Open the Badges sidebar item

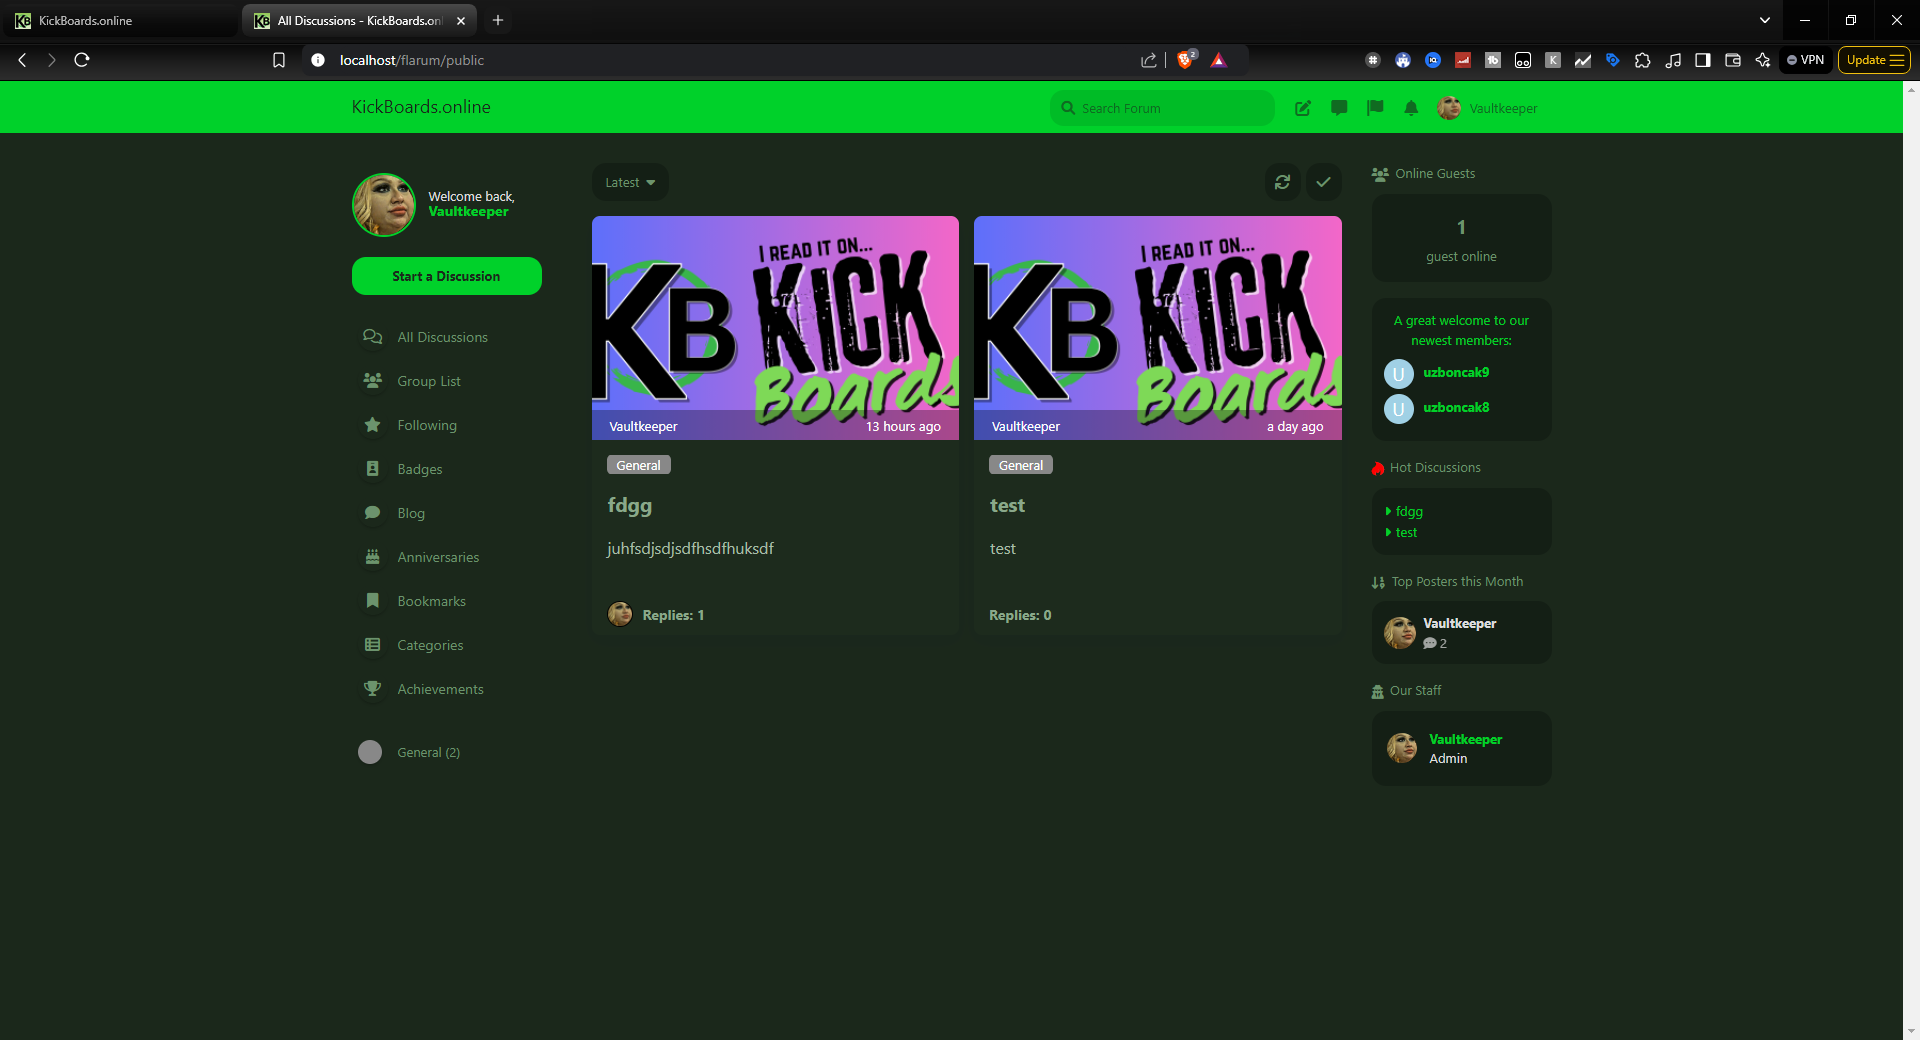[x=419, y=469]
